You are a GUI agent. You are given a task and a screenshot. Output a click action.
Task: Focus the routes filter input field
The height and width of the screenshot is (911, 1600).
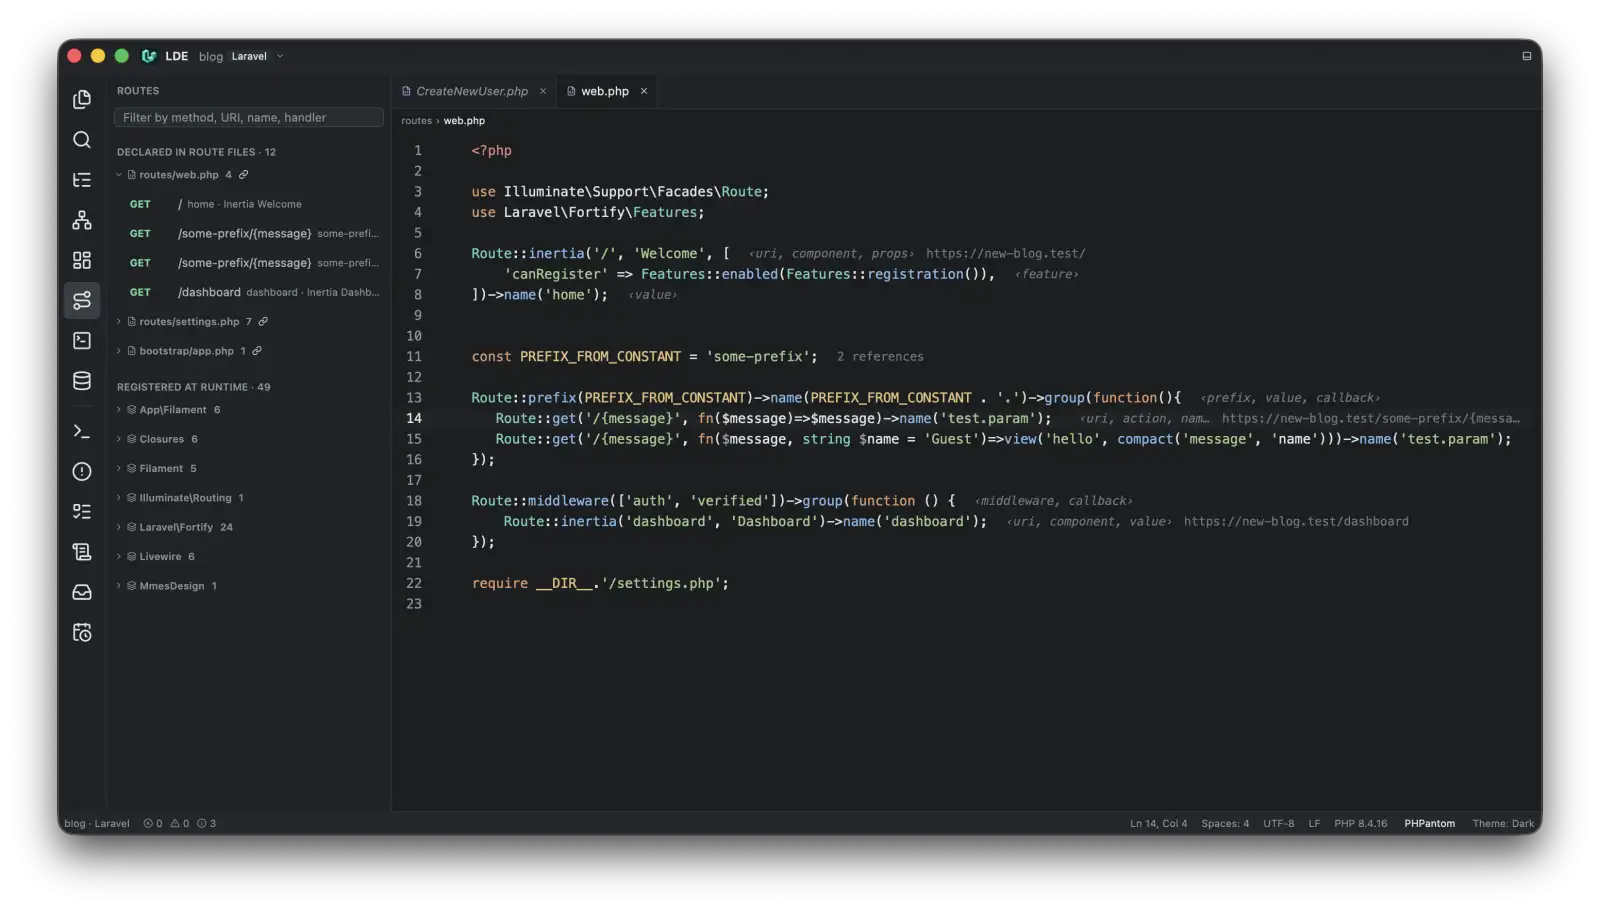click(x=249, y=118)
